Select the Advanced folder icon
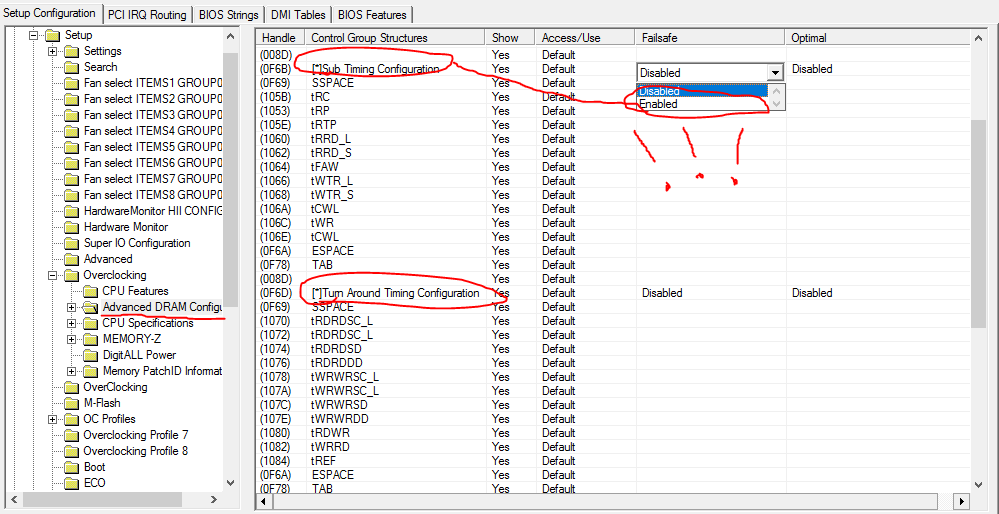The width and height of the screenshot is (999, 514). 71,259
